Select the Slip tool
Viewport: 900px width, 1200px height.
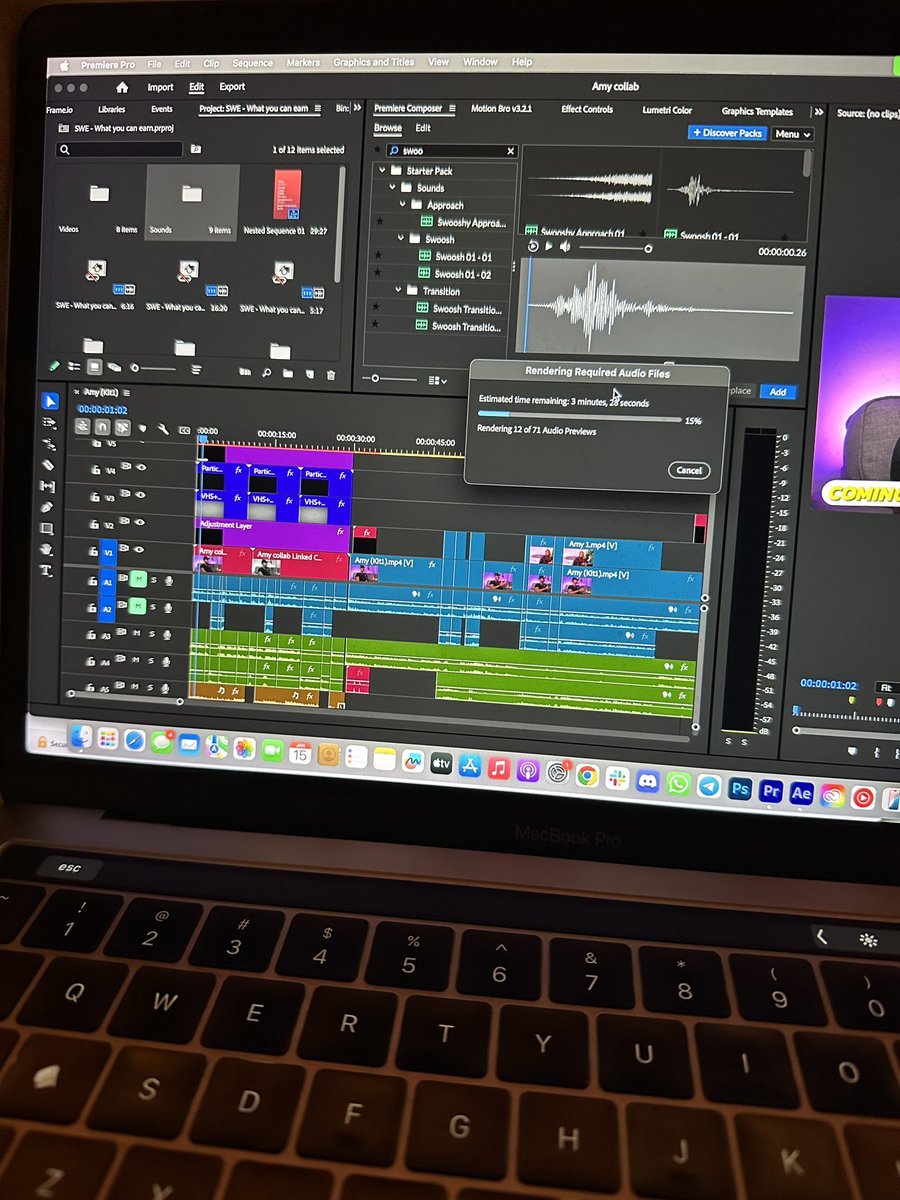click(x=48, y=485)
